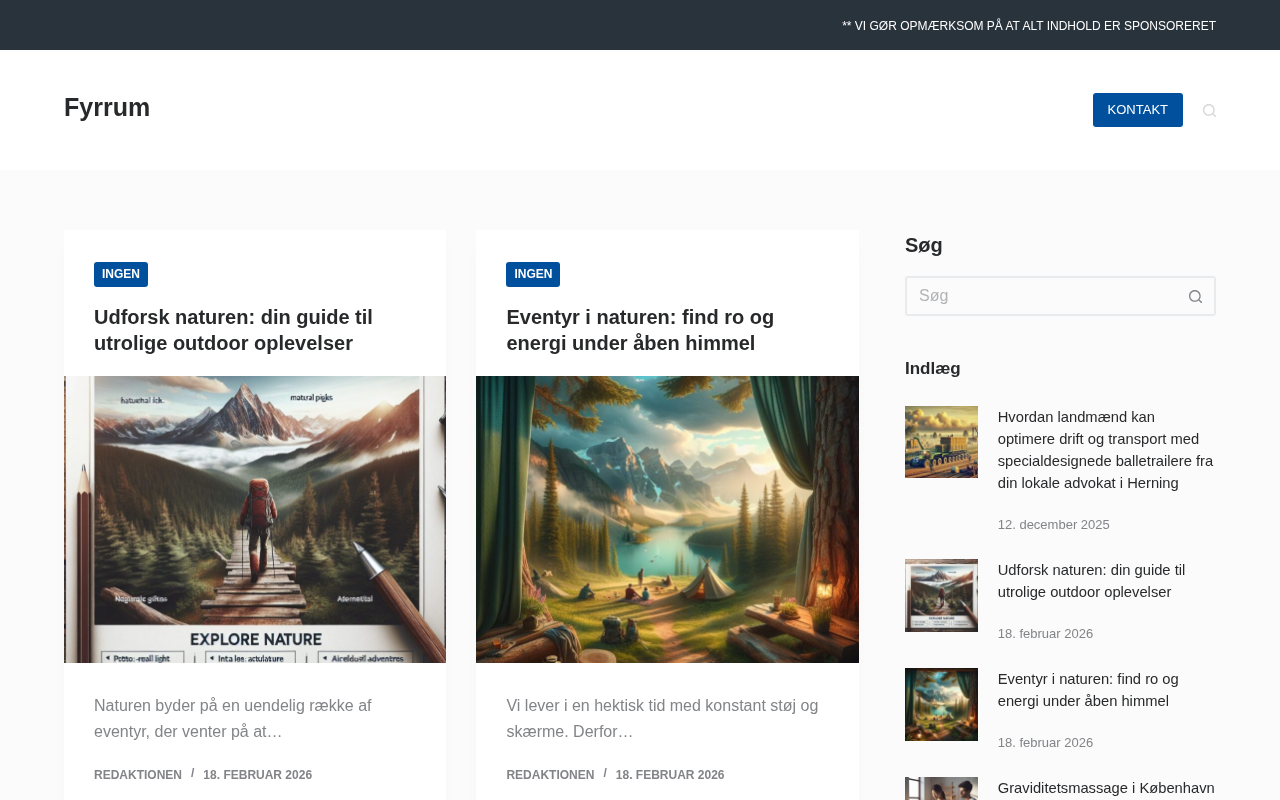Viewport: 1280px width, 800px height.
Task: Click date '12. december 2025' in sidebar
Action: tap(1054, 525)
